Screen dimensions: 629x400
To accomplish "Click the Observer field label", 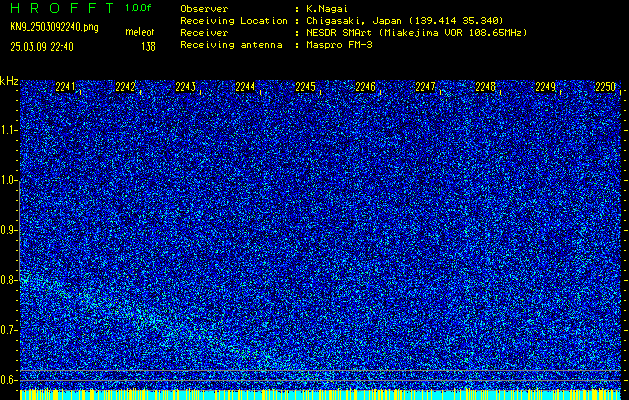I will pyautogui.click(x=204, y=9).
